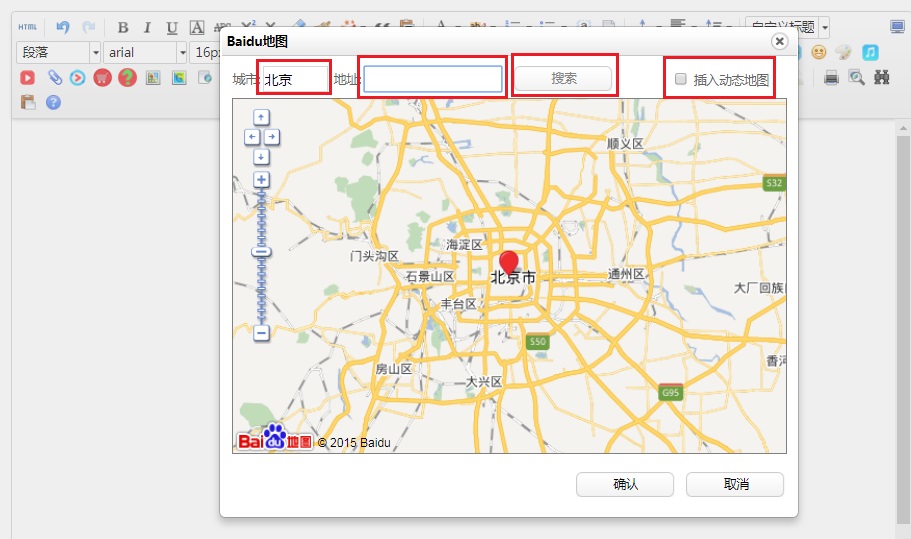Viewport: 911px width, 539px height.
Task: Click the Google map insert icon
Action: (179, 77)
